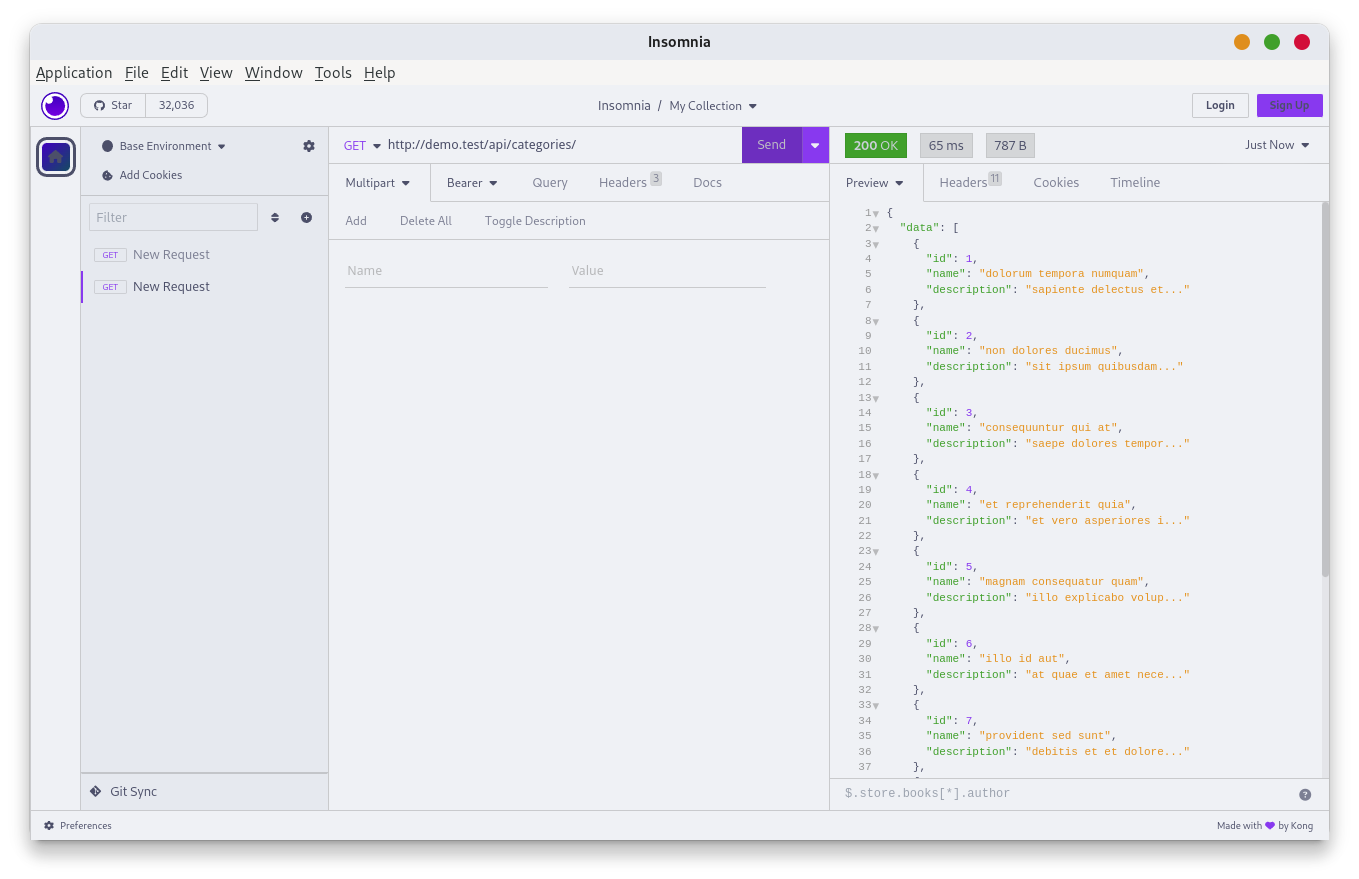Open the Application menu
Viewport: 1359px width, 879px height.
74,73
